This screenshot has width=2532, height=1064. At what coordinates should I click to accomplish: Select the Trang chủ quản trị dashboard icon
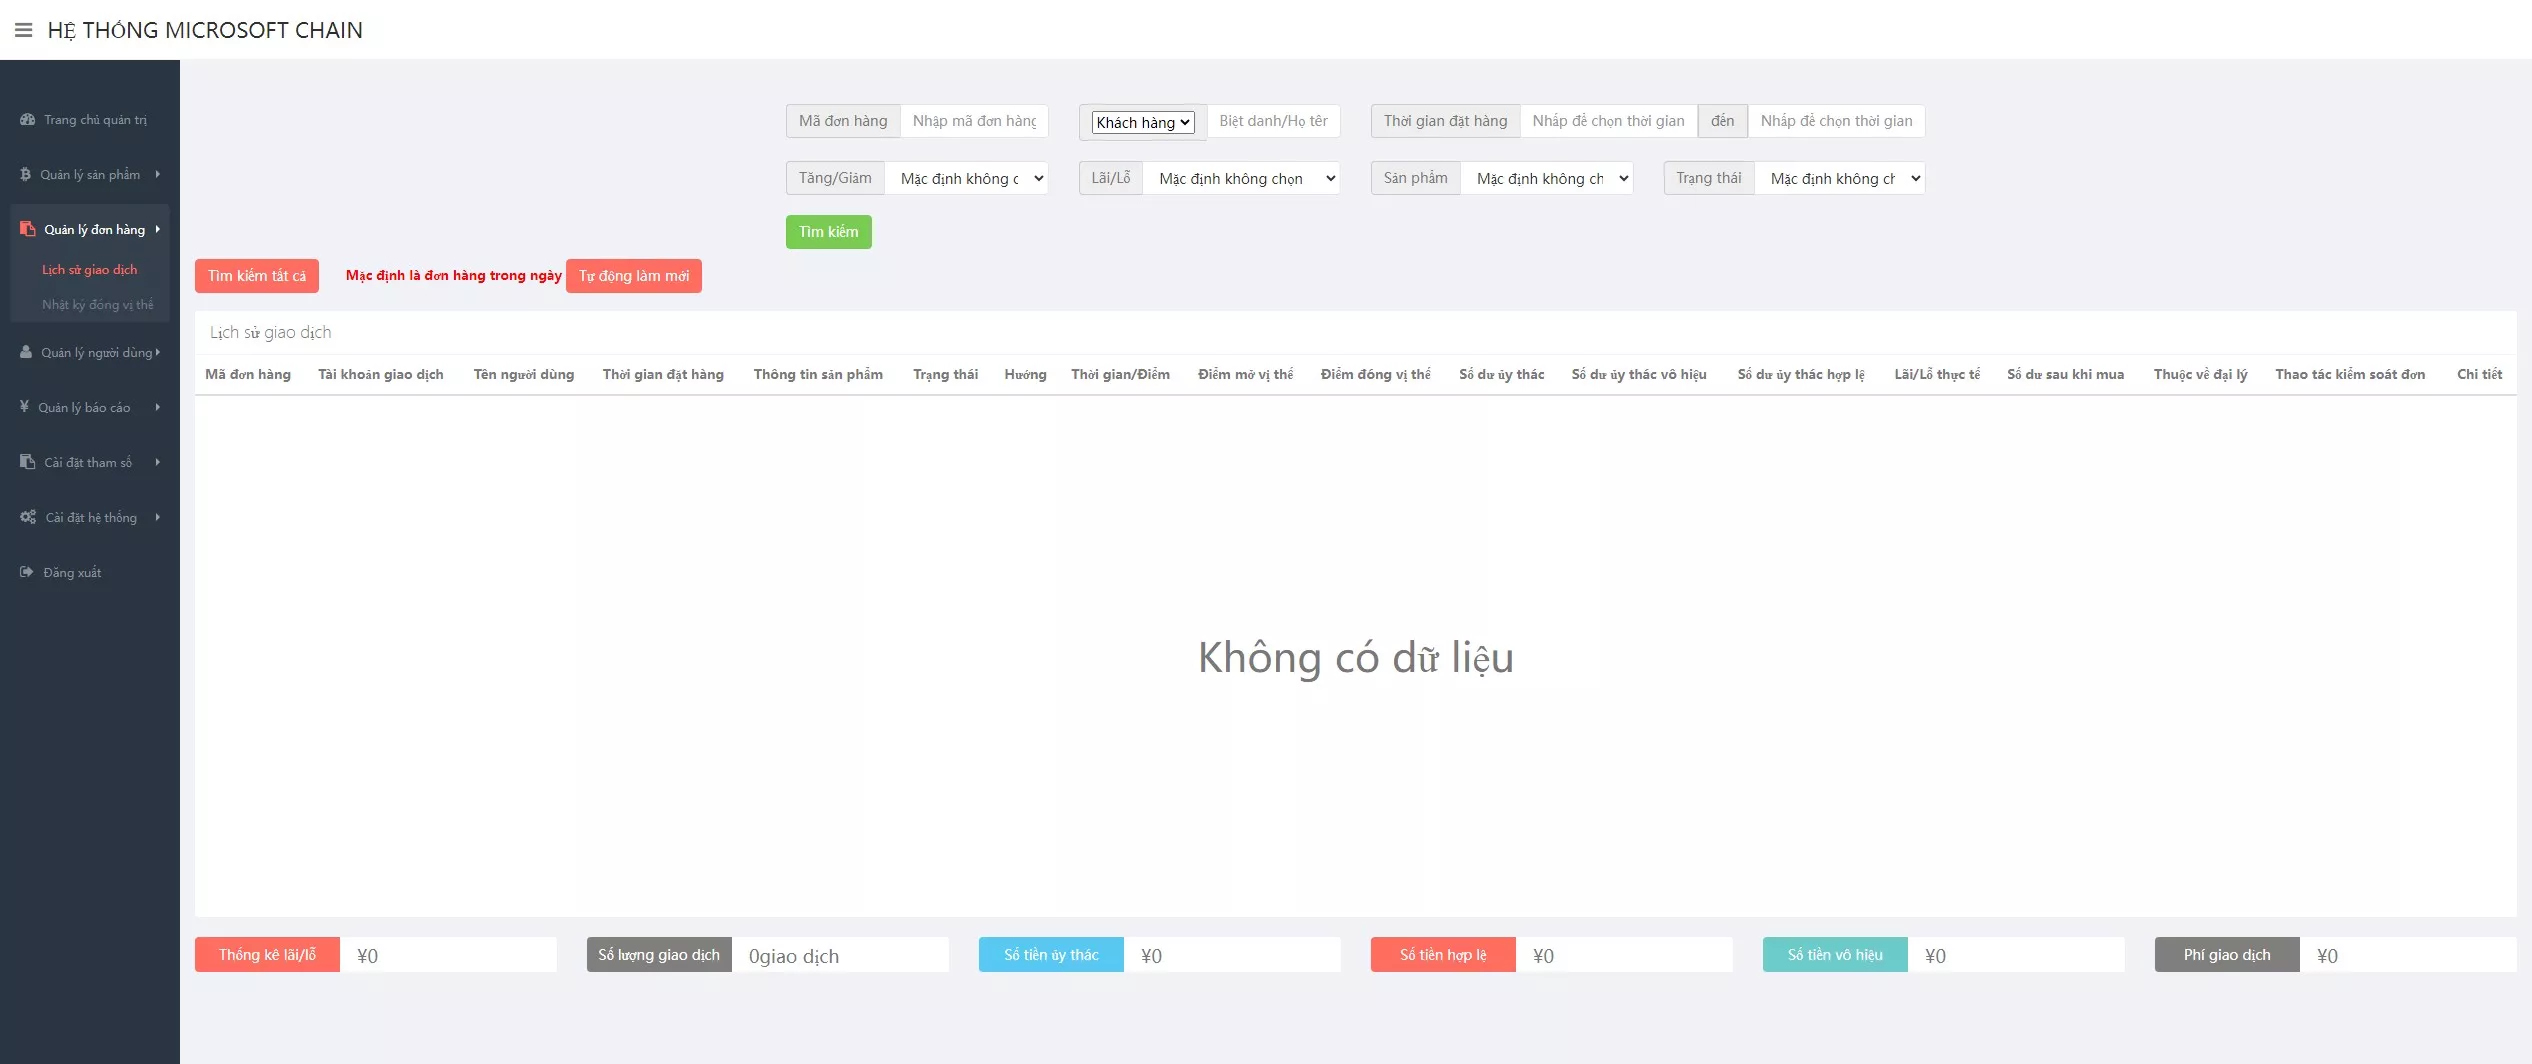pyautogui.click(x=25, y=118)
